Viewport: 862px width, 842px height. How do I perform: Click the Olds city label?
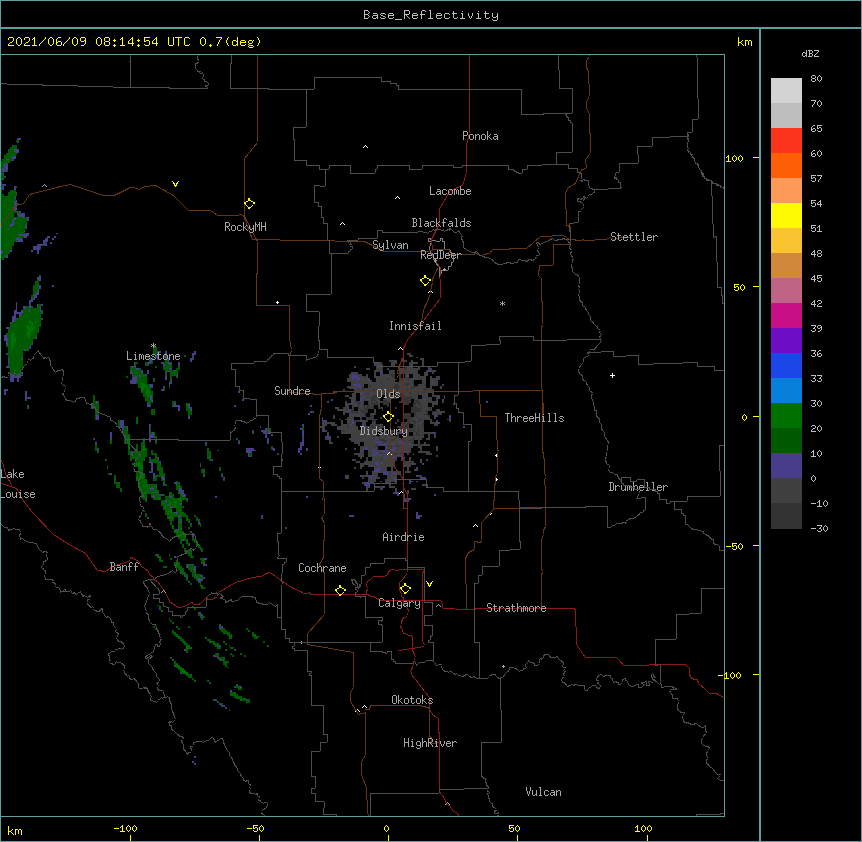click(388, 394)
